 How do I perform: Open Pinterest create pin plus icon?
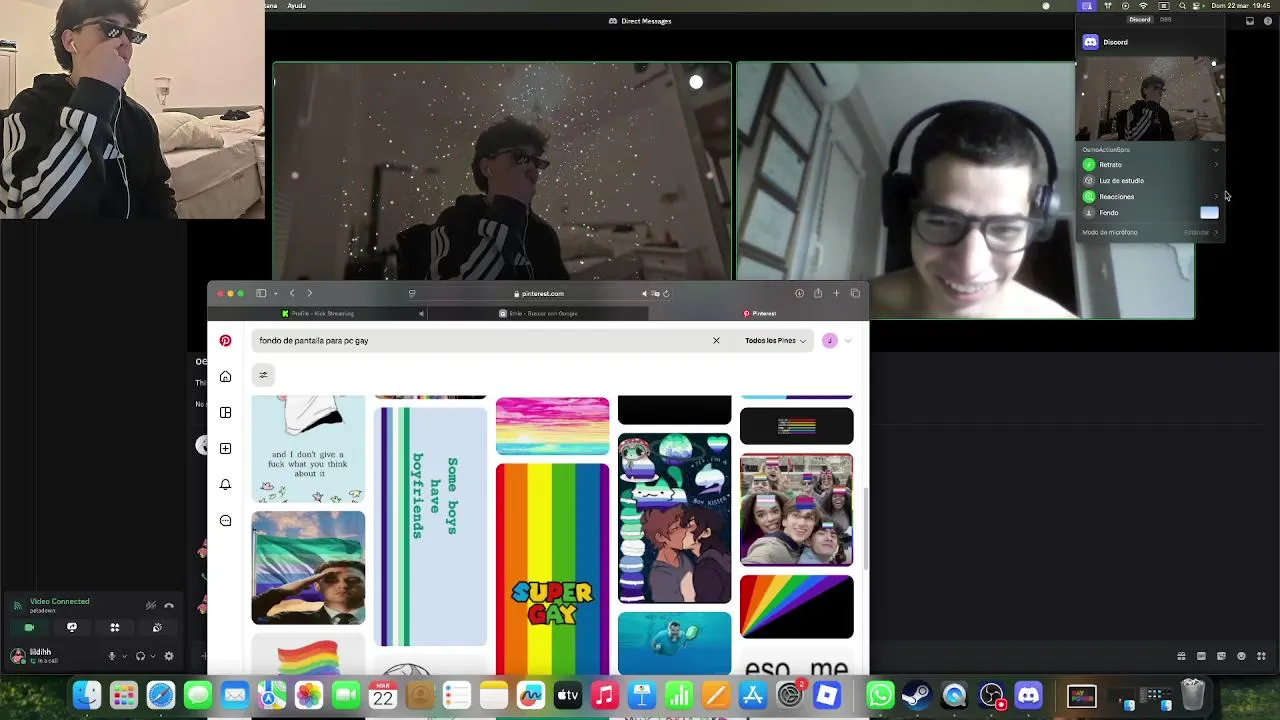(x=225, y=449)
